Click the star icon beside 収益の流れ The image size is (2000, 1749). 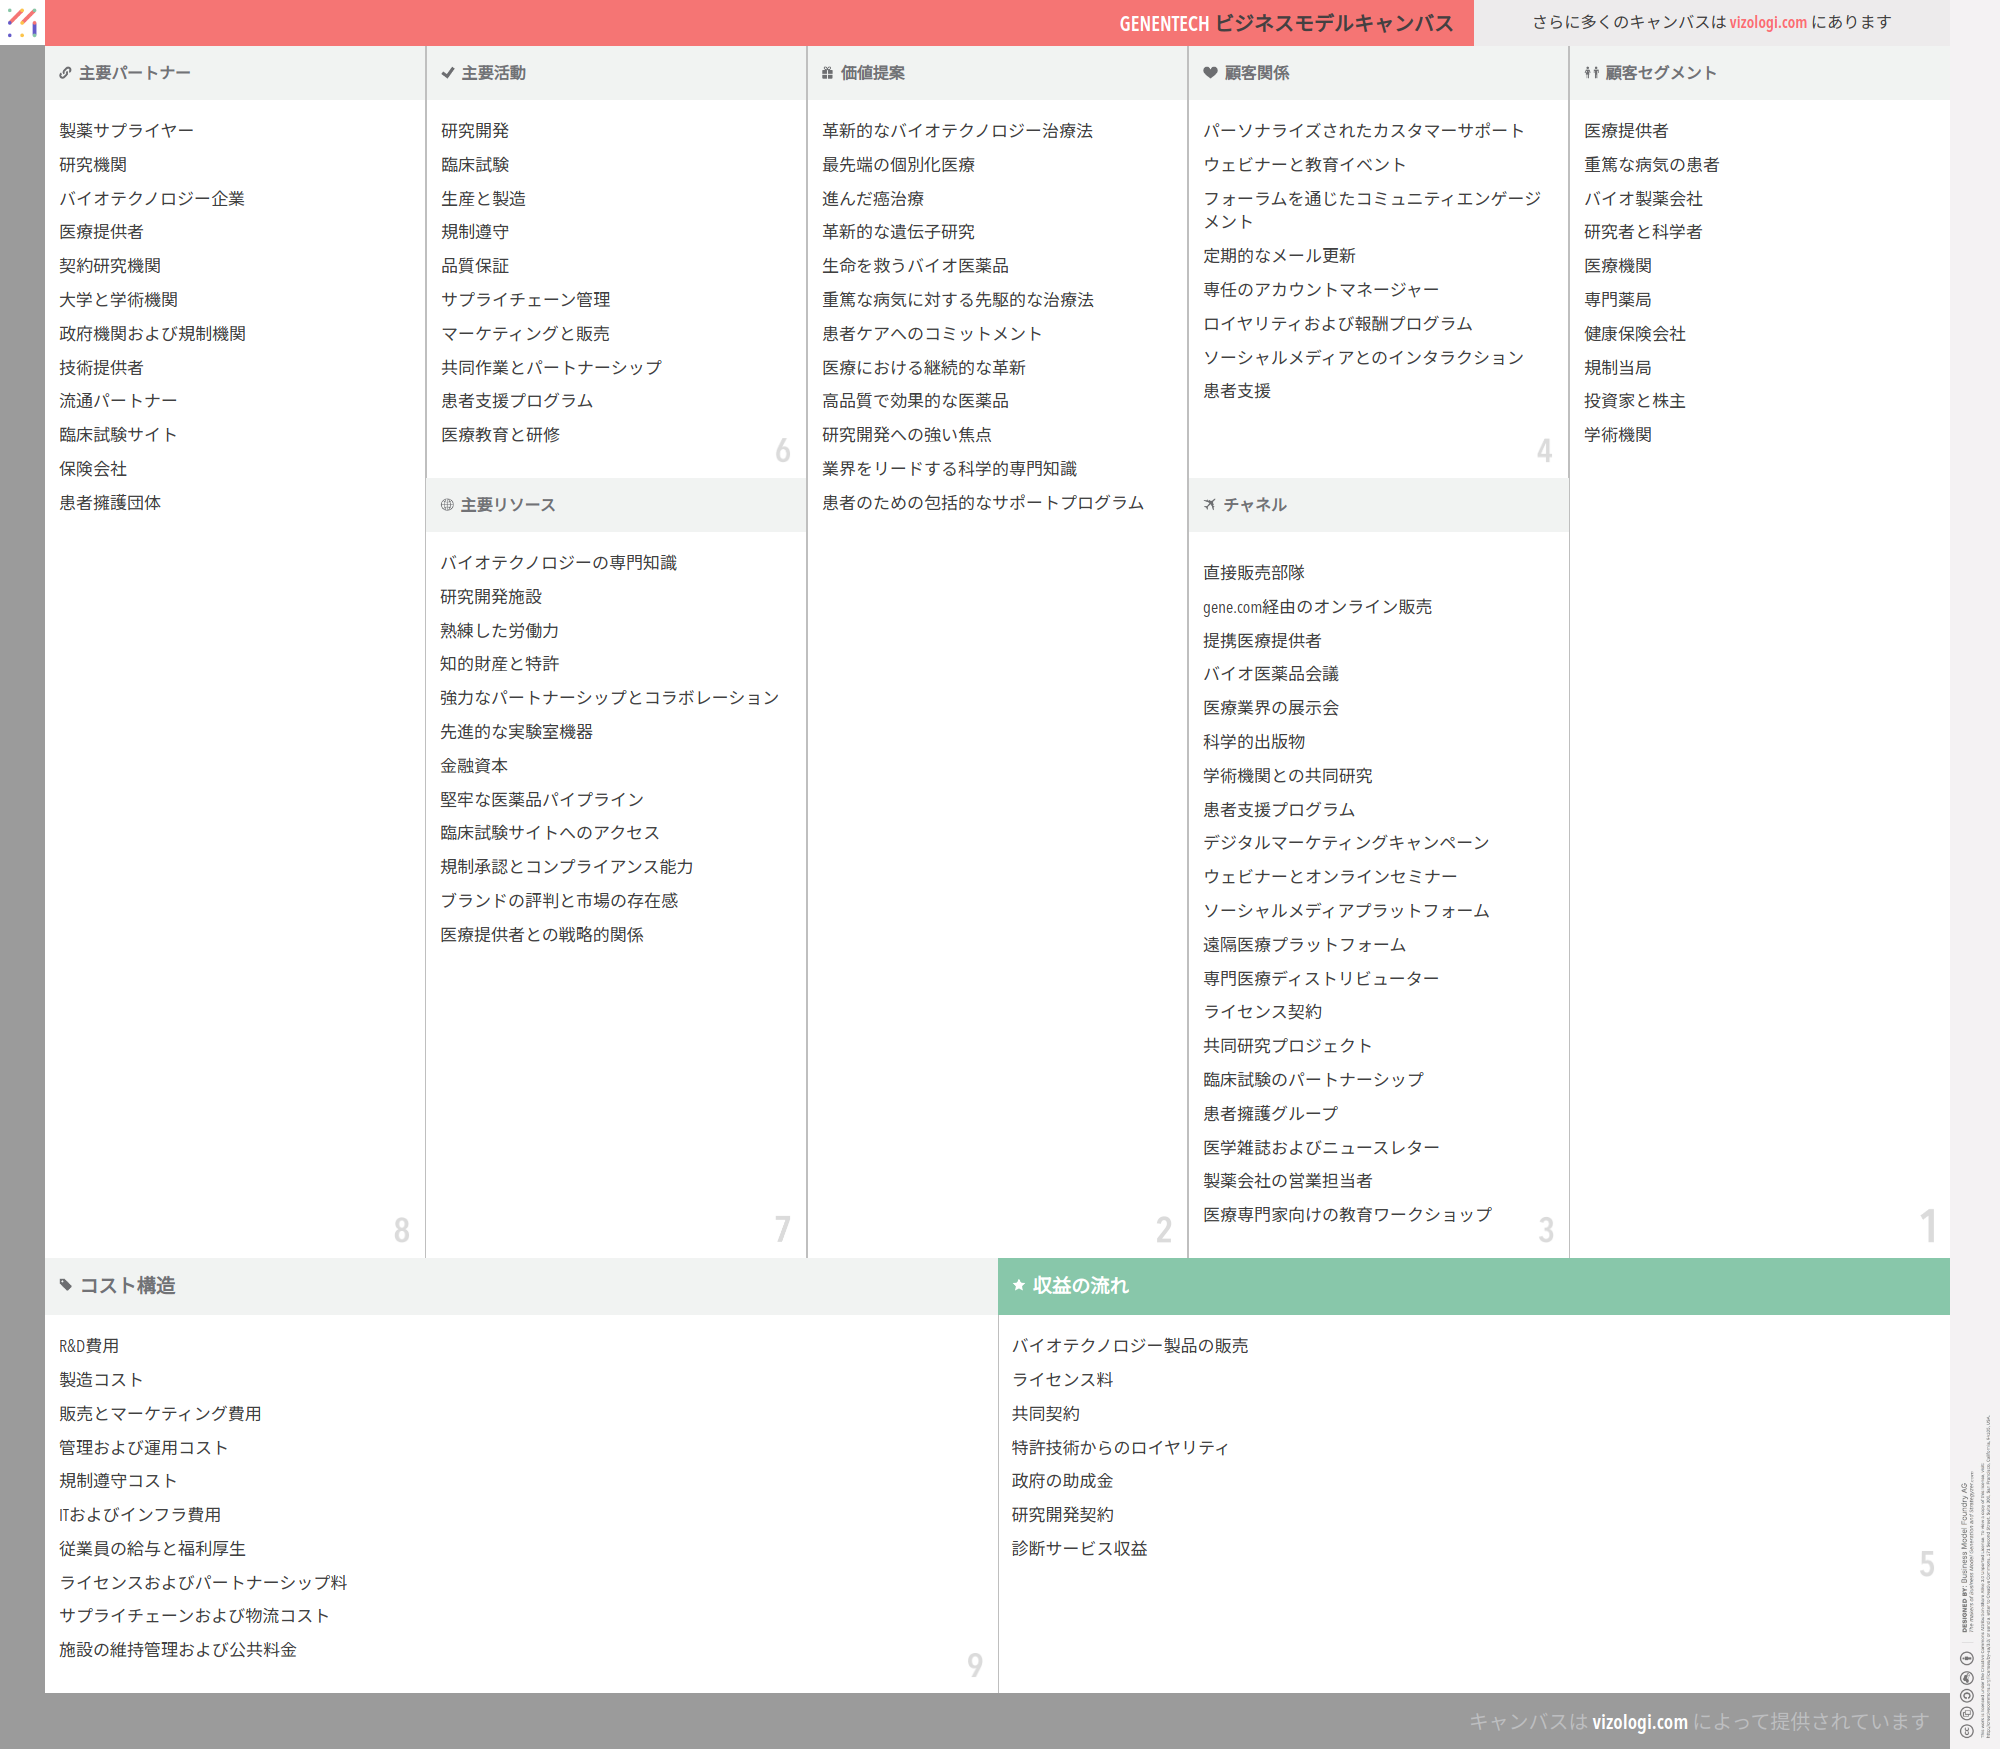point(1019,1285)
